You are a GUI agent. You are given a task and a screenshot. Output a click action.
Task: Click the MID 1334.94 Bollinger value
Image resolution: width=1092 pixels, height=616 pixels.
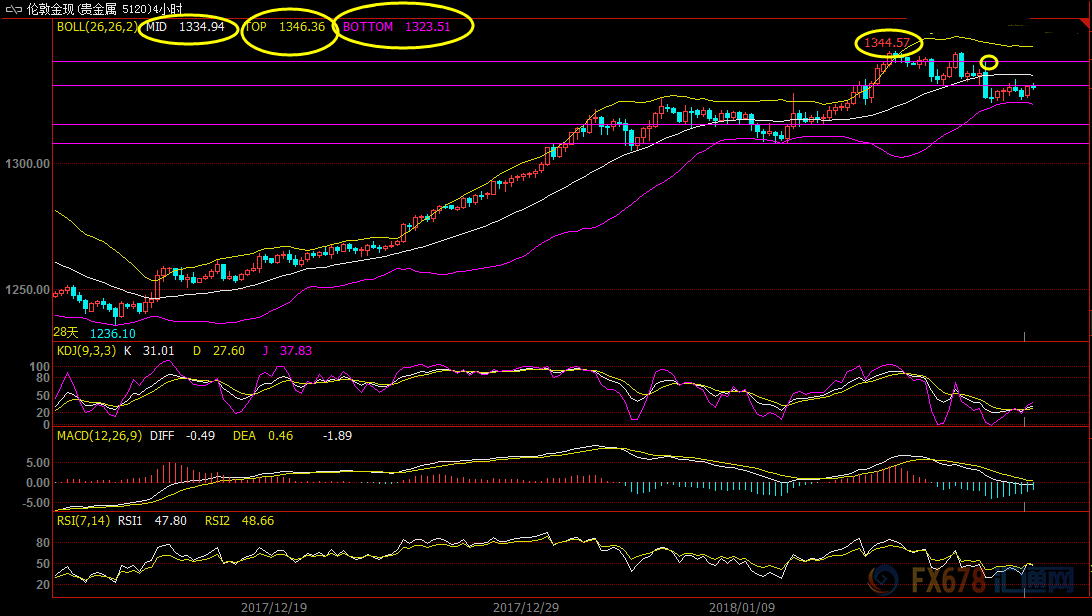[x=185, y=27]
